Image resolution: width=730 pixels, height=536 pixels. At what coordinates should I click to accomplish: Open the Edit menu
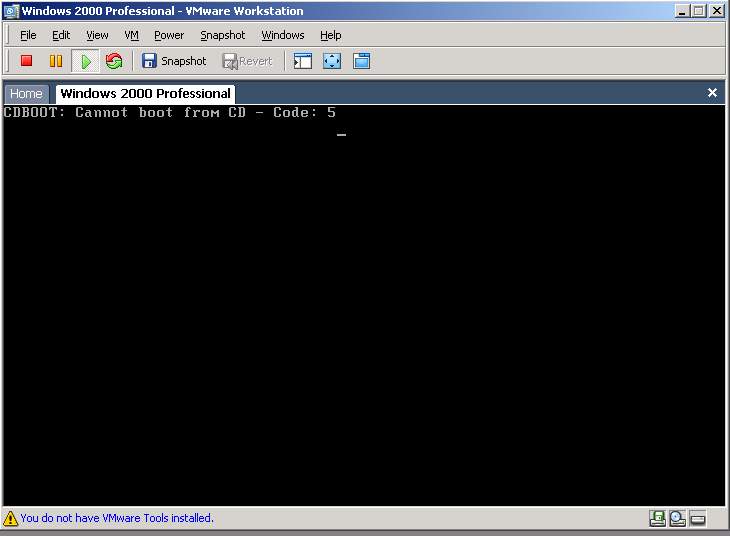pos(61,35)
